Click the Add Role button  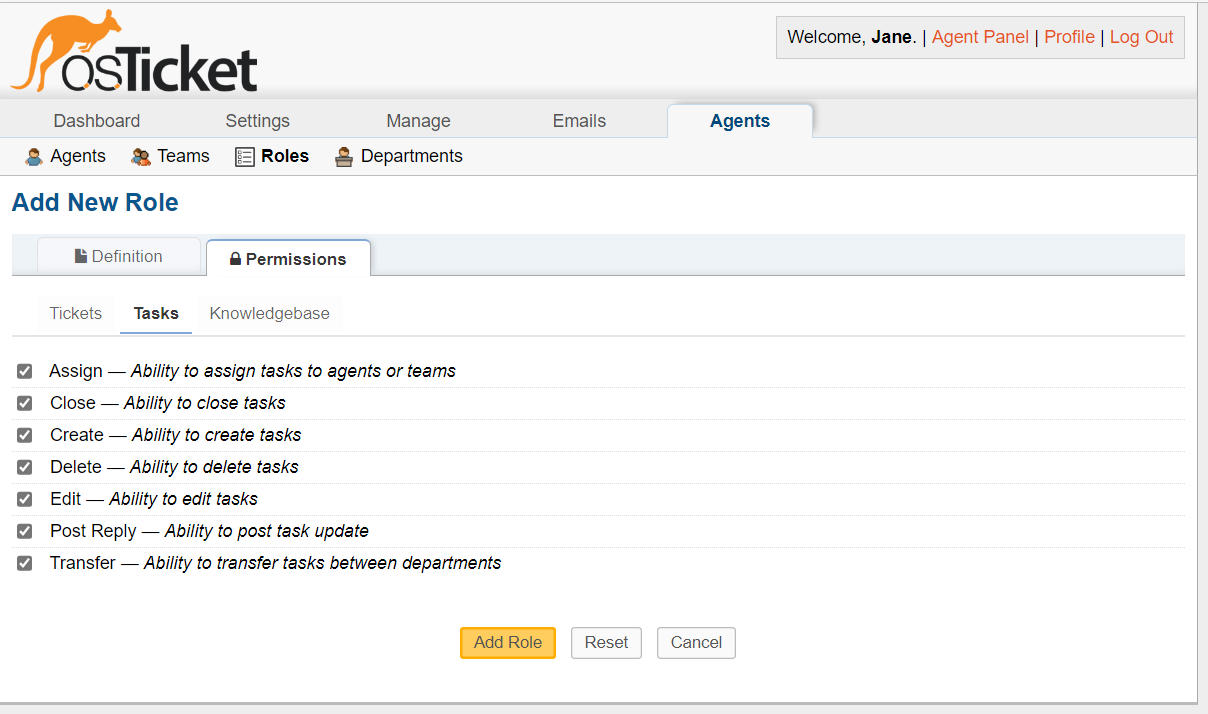pyautogui.click(x=507, y=642)
